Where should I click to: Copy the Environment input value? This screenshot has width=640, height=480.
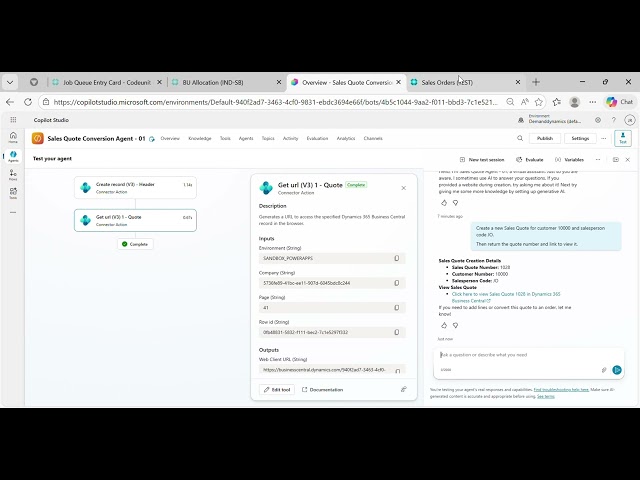396,258
